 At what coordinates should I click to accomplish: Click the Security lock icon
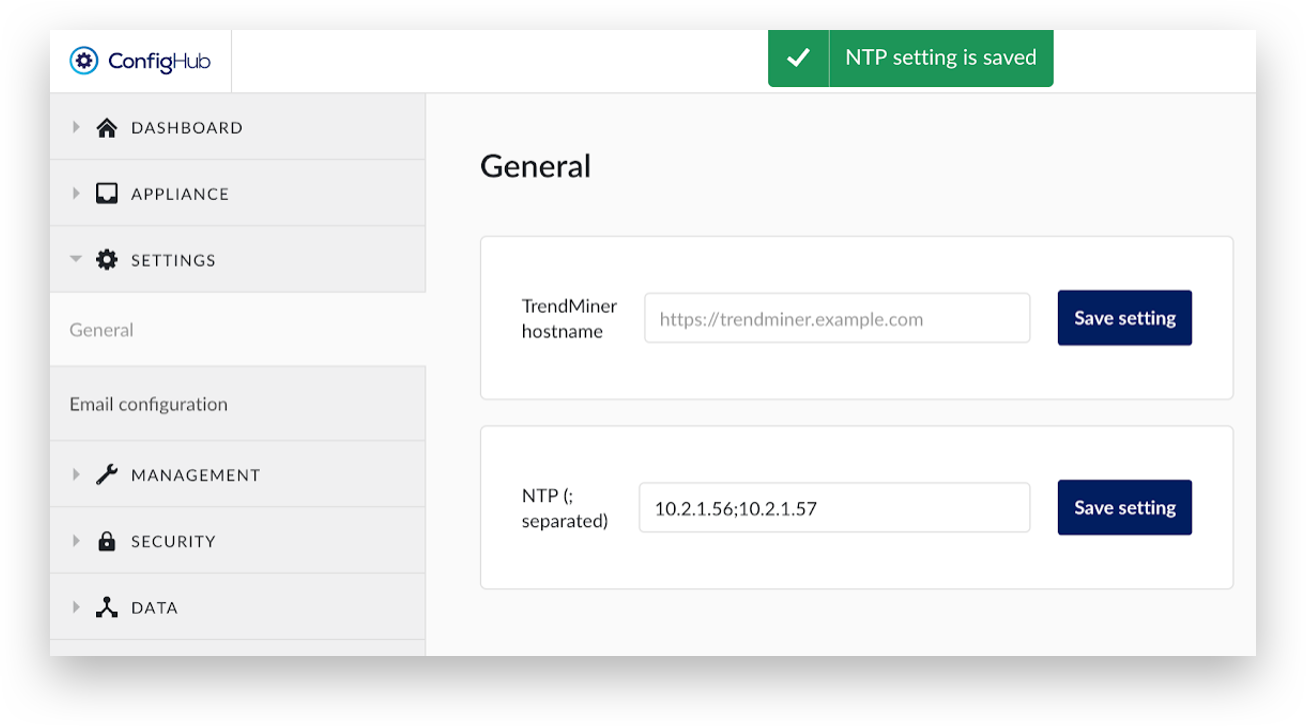[107, 541]
